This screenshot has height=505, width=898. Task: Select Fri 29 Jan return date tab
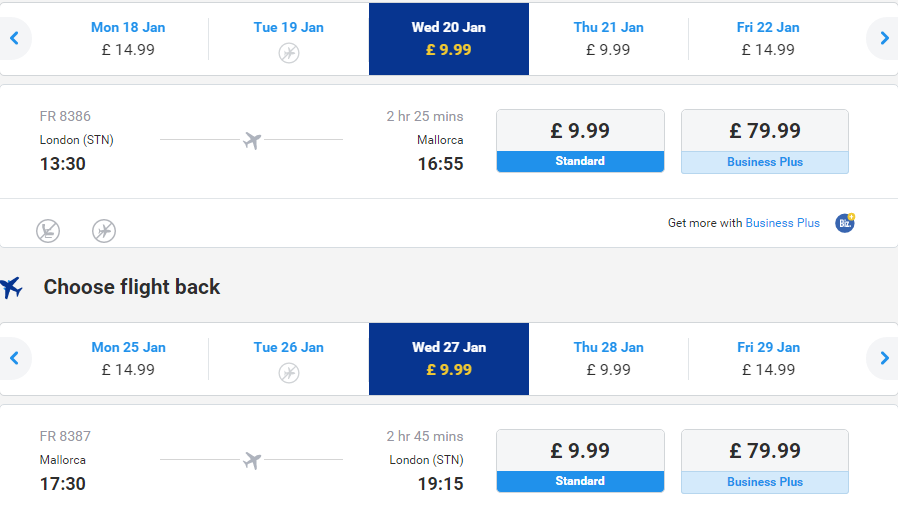click(x=768, y=358)
